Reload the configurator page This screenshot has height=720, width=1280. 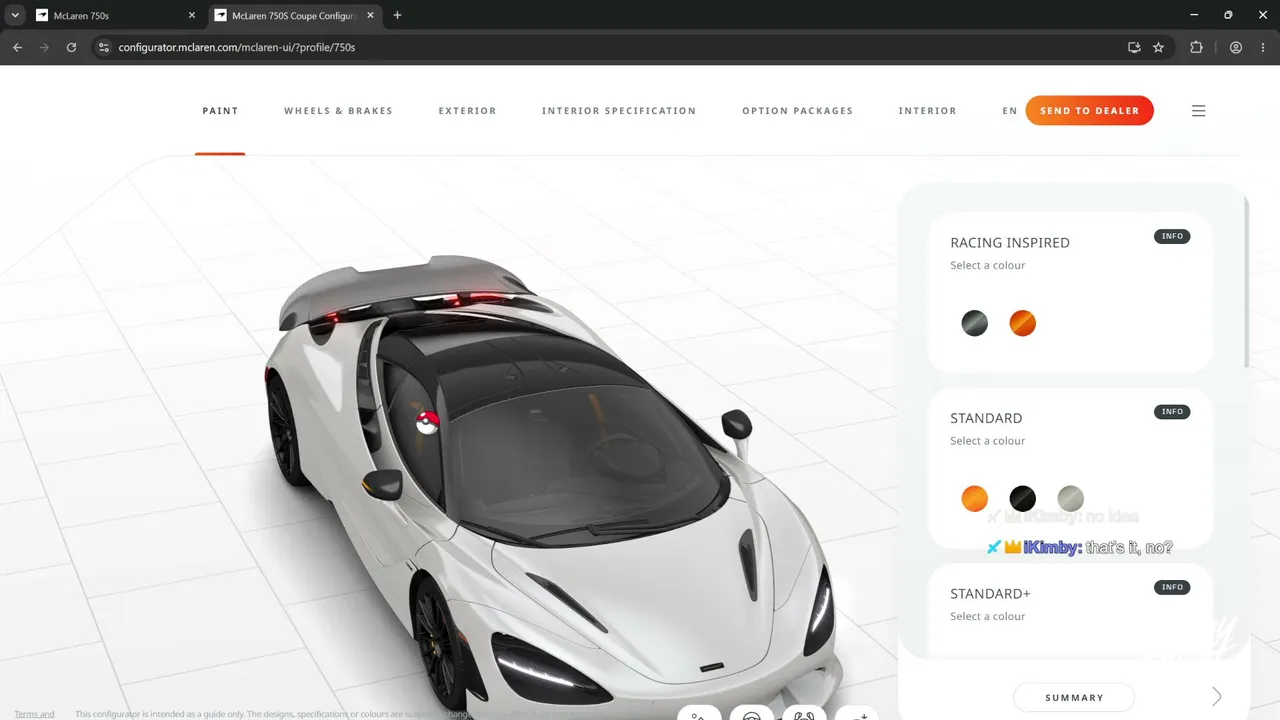(x=71, y=47)
